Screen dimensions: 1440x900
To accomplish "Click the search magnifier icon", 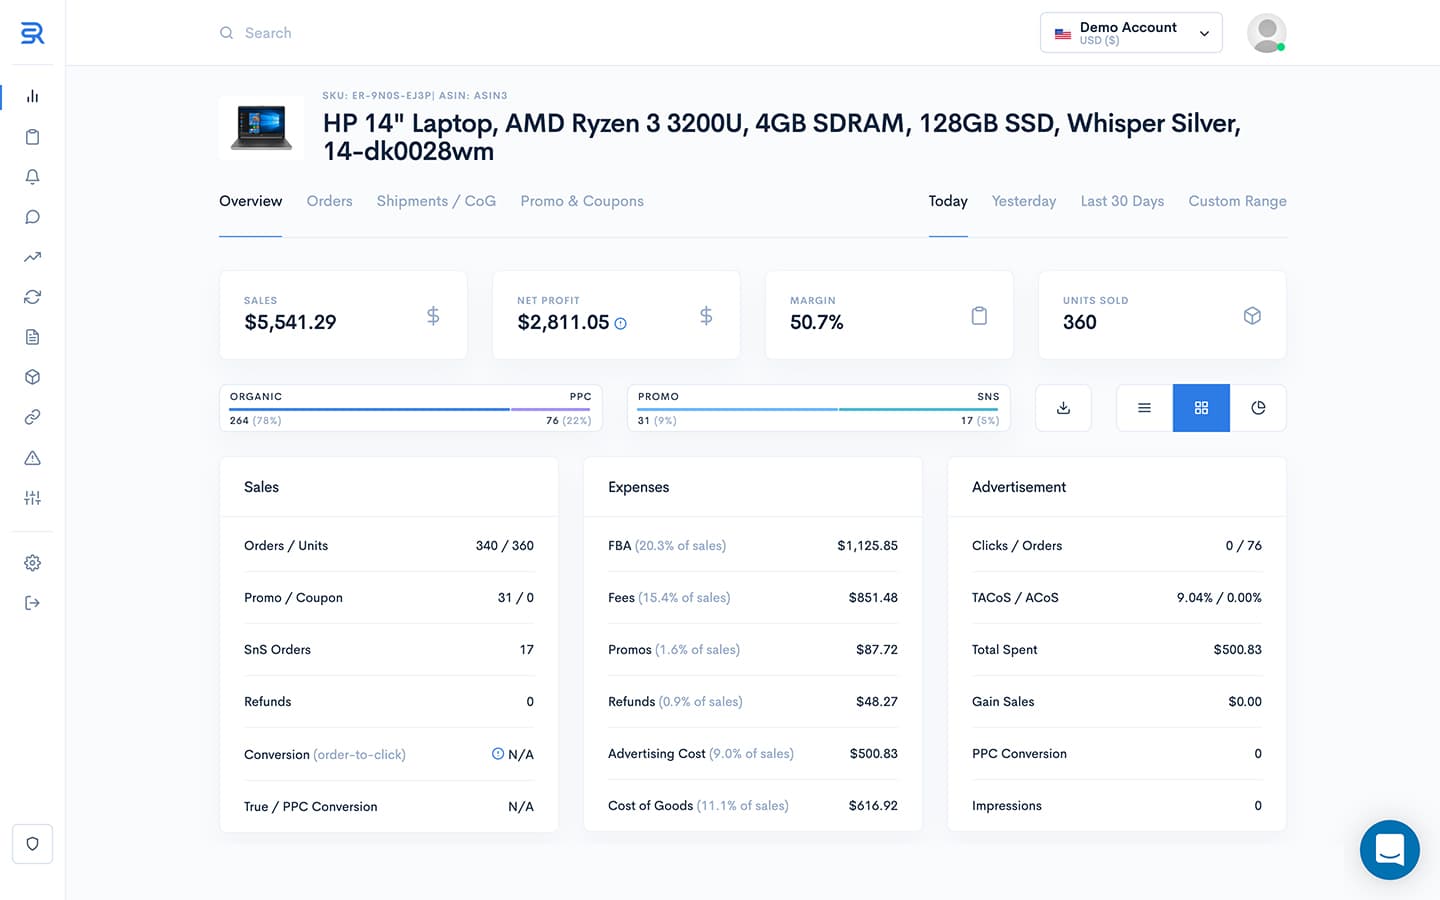I will click(x=226, y=33).
